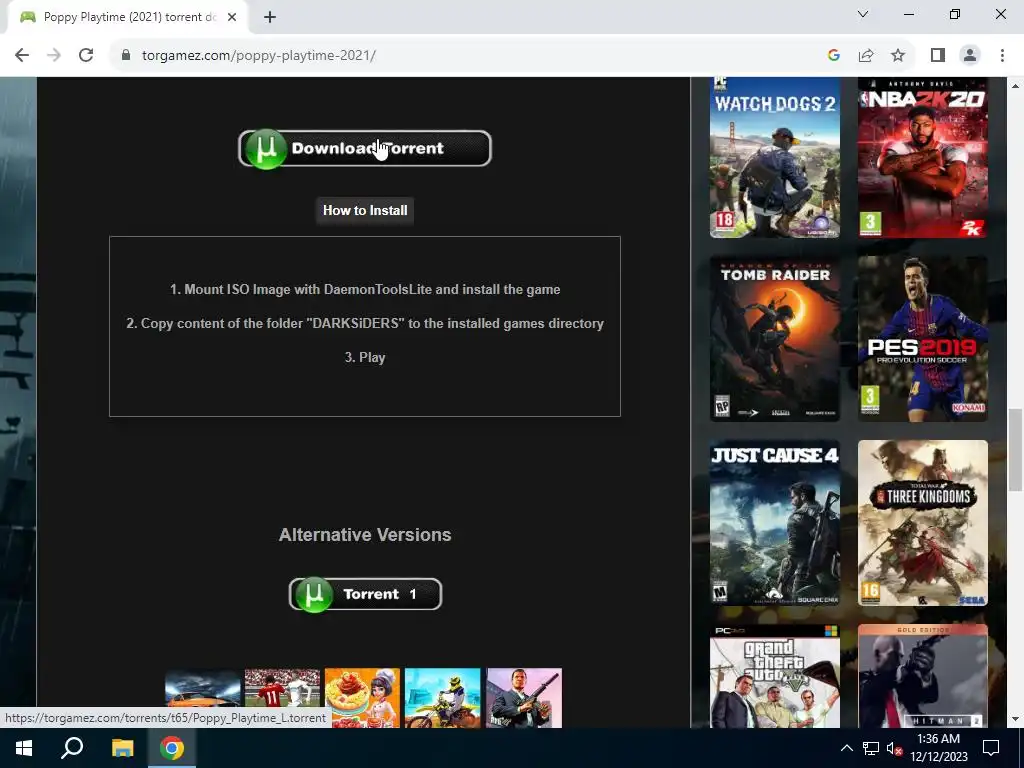The width and height of the screenshot is (1024, 768).
Task: Open the PES 2019 cover
Action: click(923, 339)
